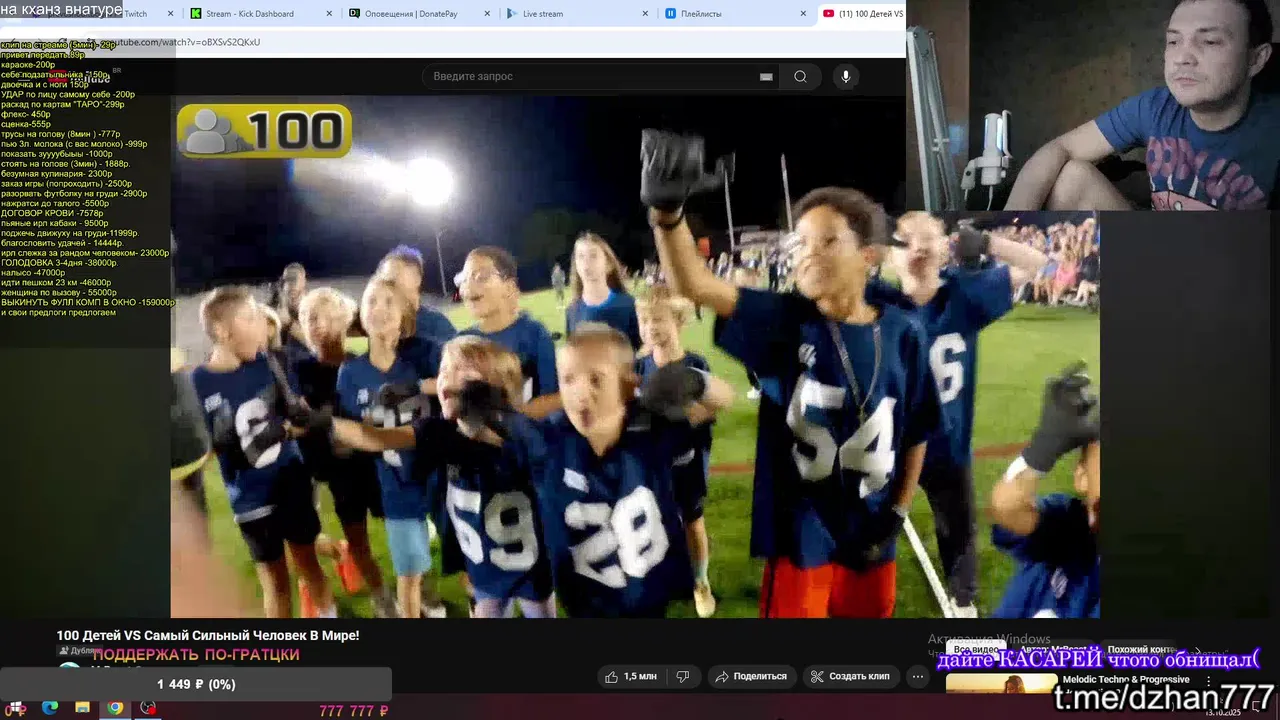The height and width of the screenshot is (720, 1280).
Task: Open options menu for Melodic Techno video
Action: point(1208,680)
